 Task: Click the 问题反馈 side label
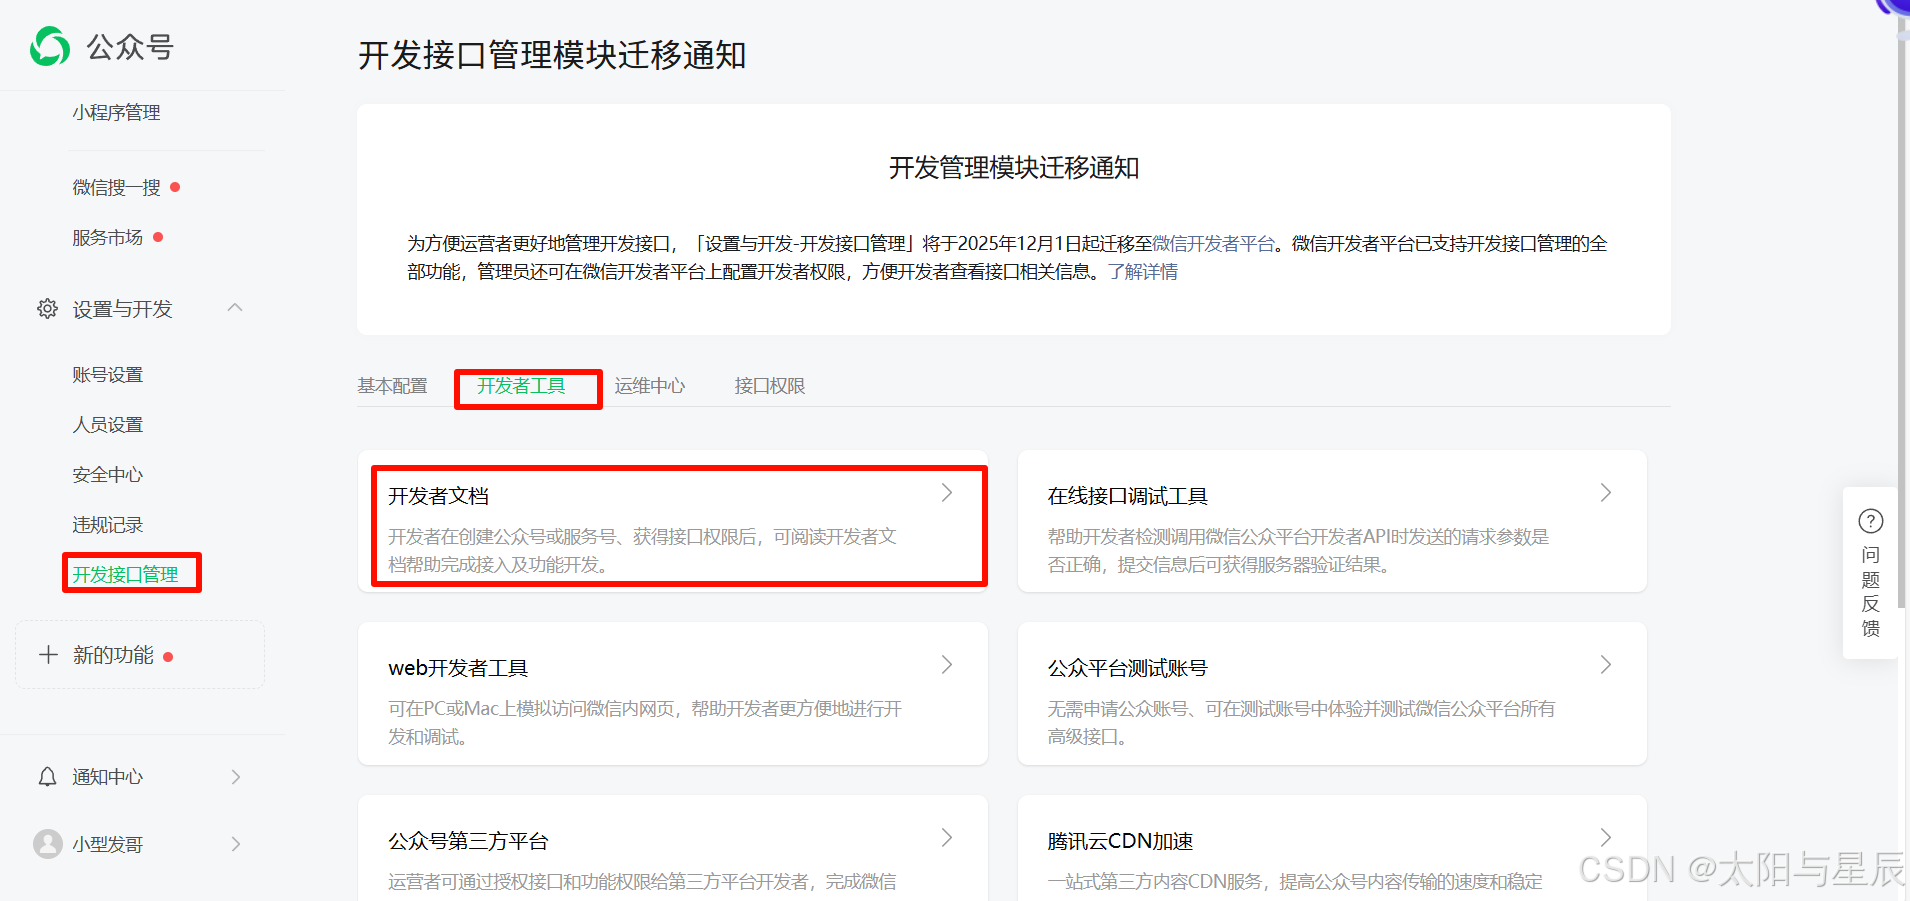(x=1871, y=592)
